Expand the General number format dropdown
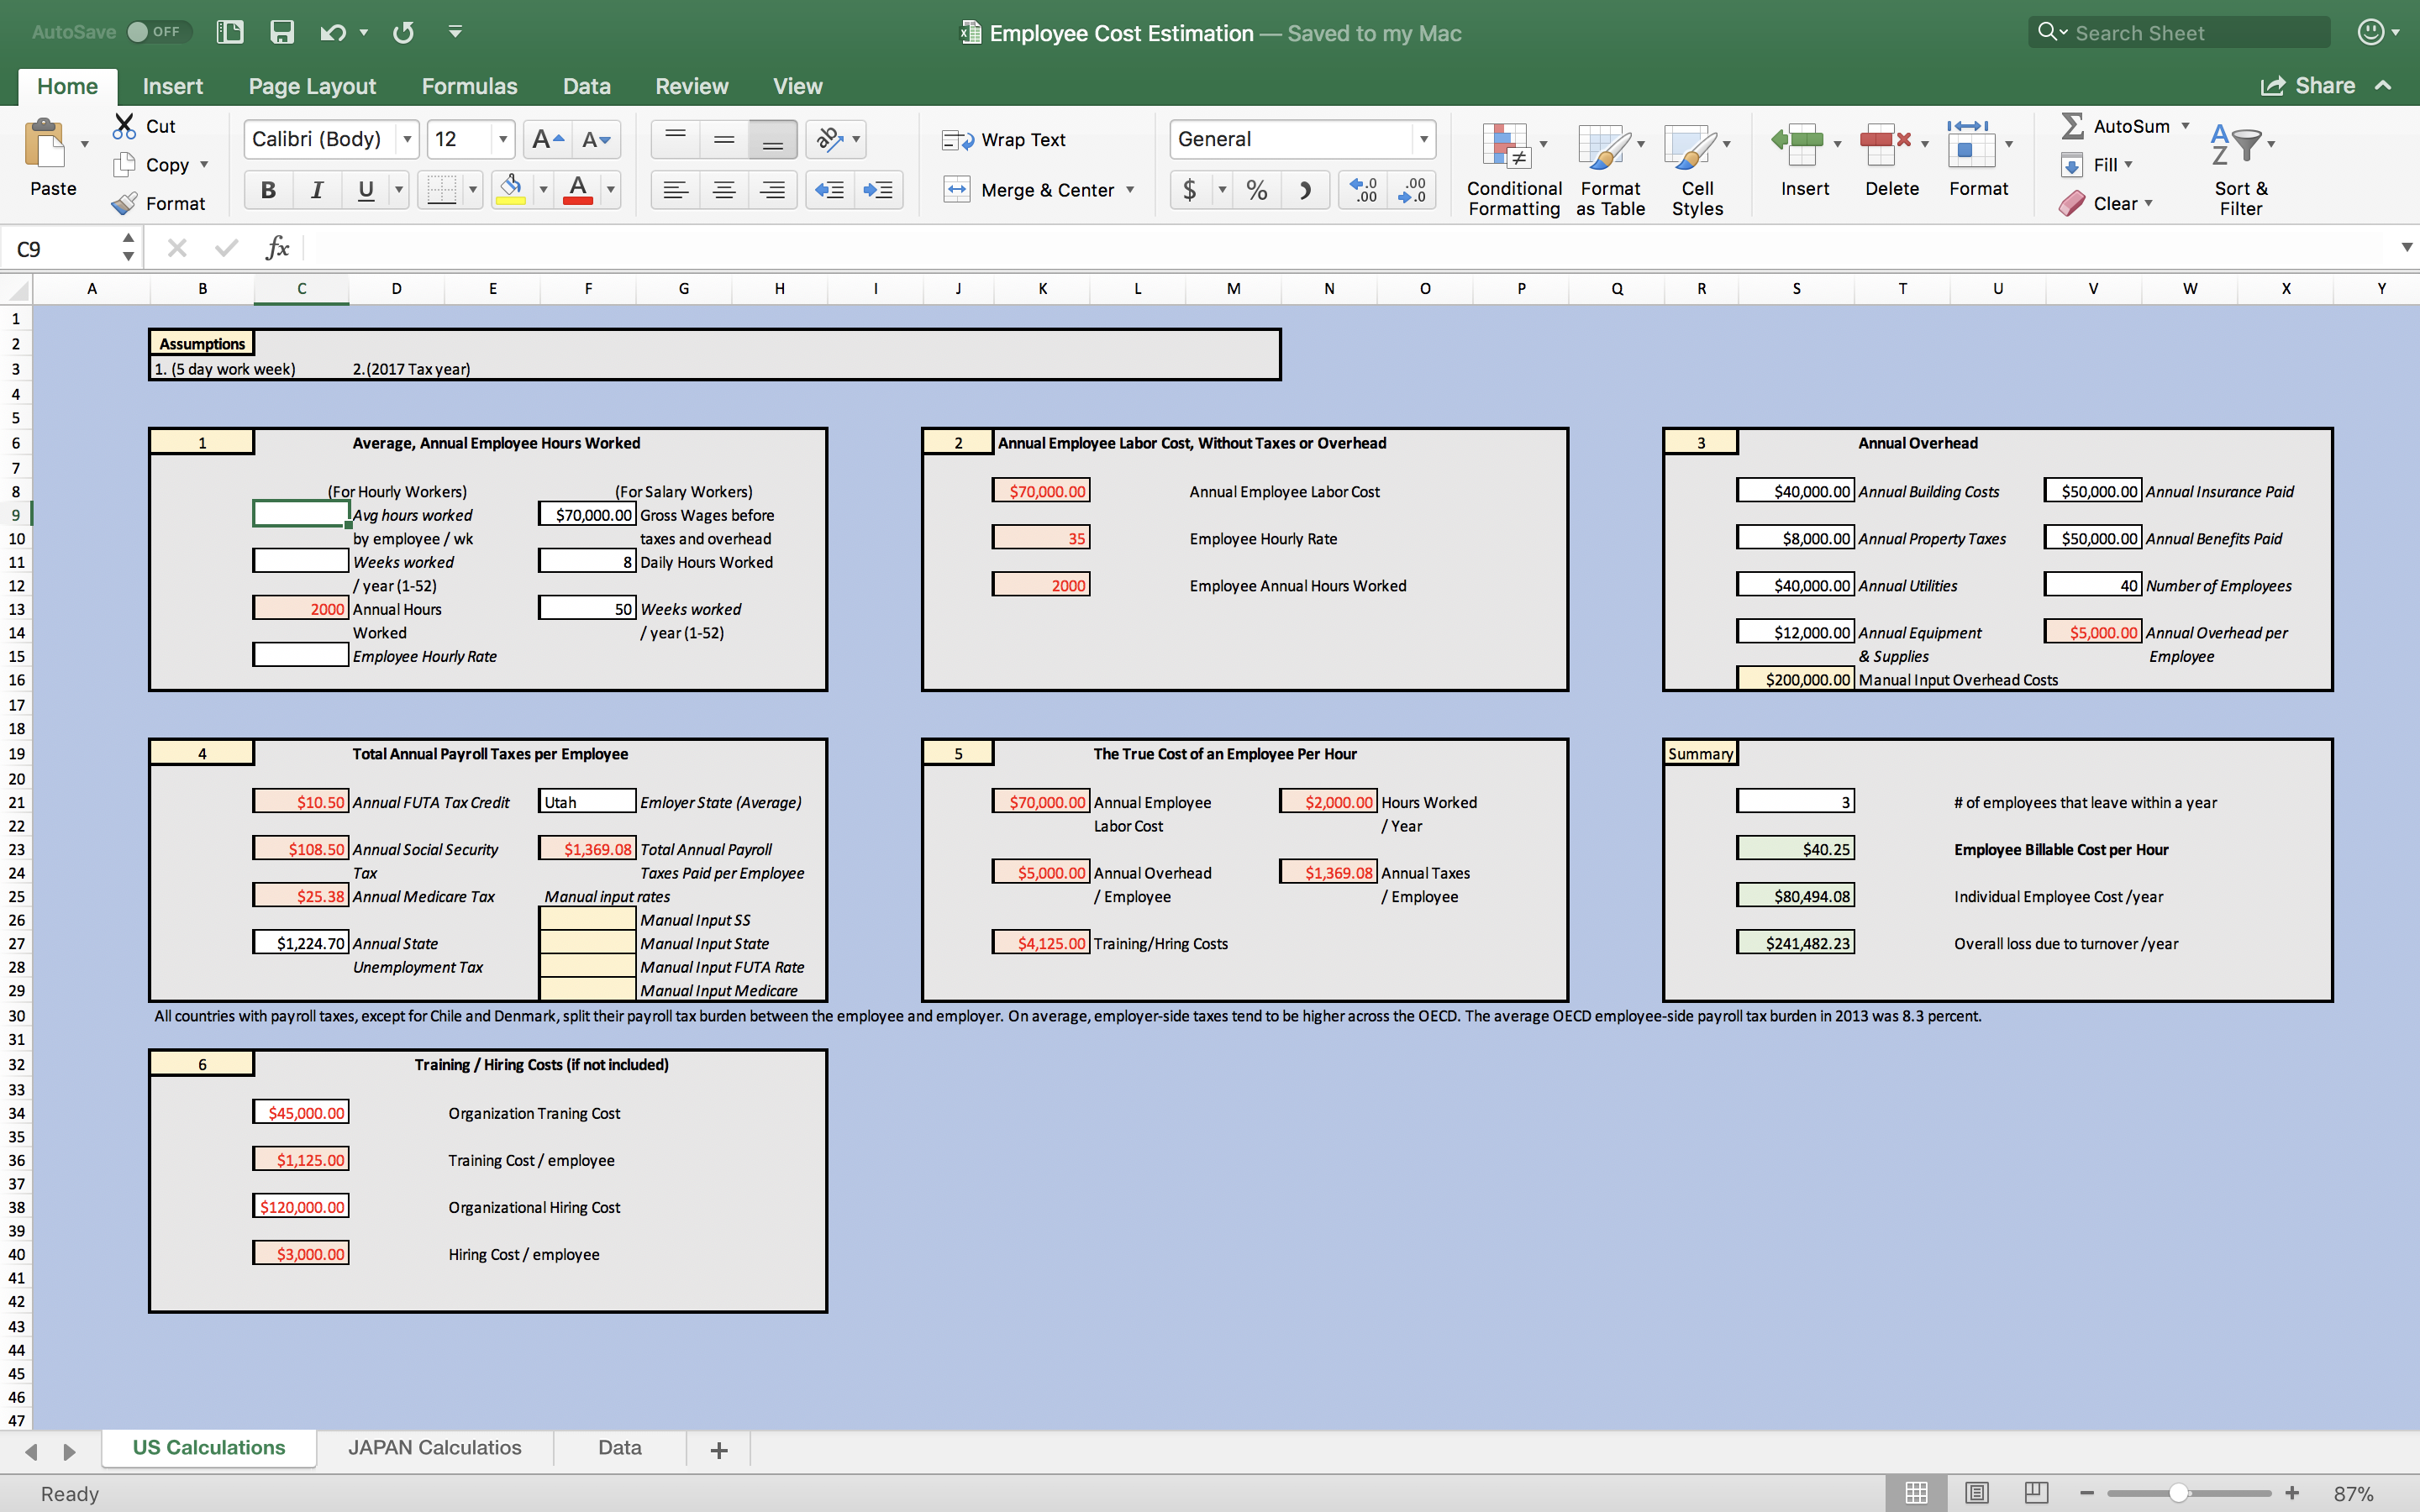Viewport: 2420px width, 1512px height. [x=1423, y=139]
